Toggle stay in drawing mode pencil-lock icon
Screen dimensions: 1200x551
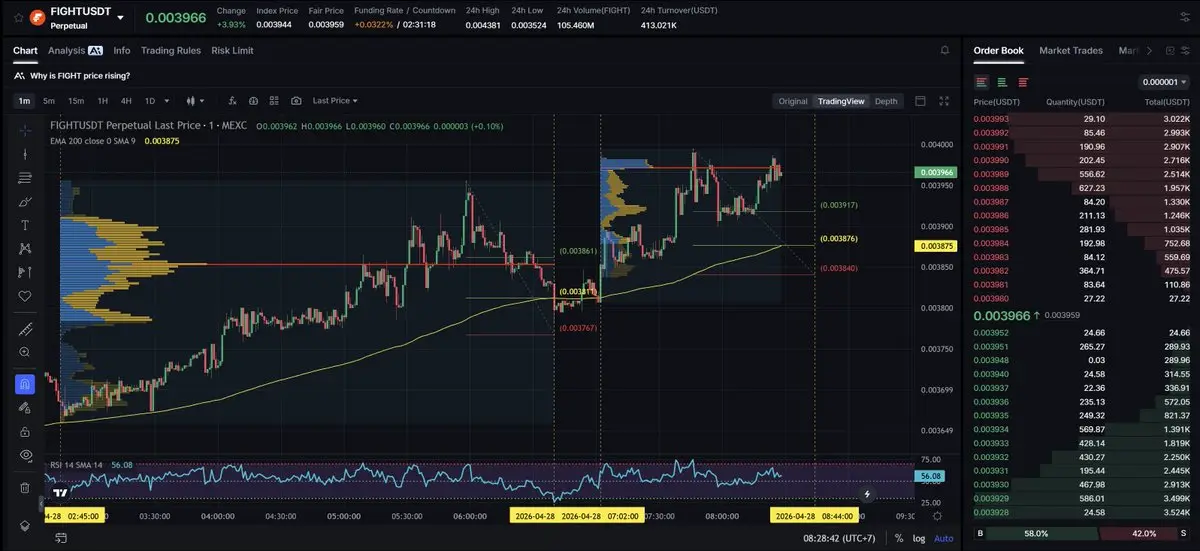(25, 408)
